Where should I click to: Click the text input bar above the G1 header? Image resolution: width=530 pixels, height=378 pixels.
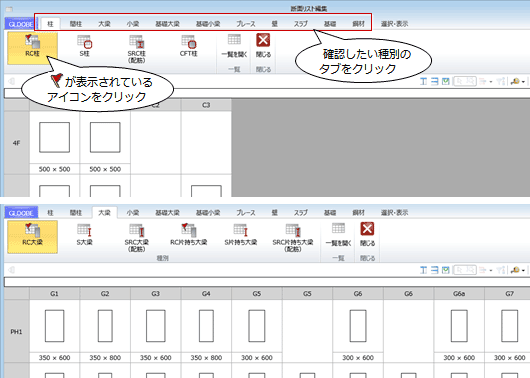(x=267, y=282)
